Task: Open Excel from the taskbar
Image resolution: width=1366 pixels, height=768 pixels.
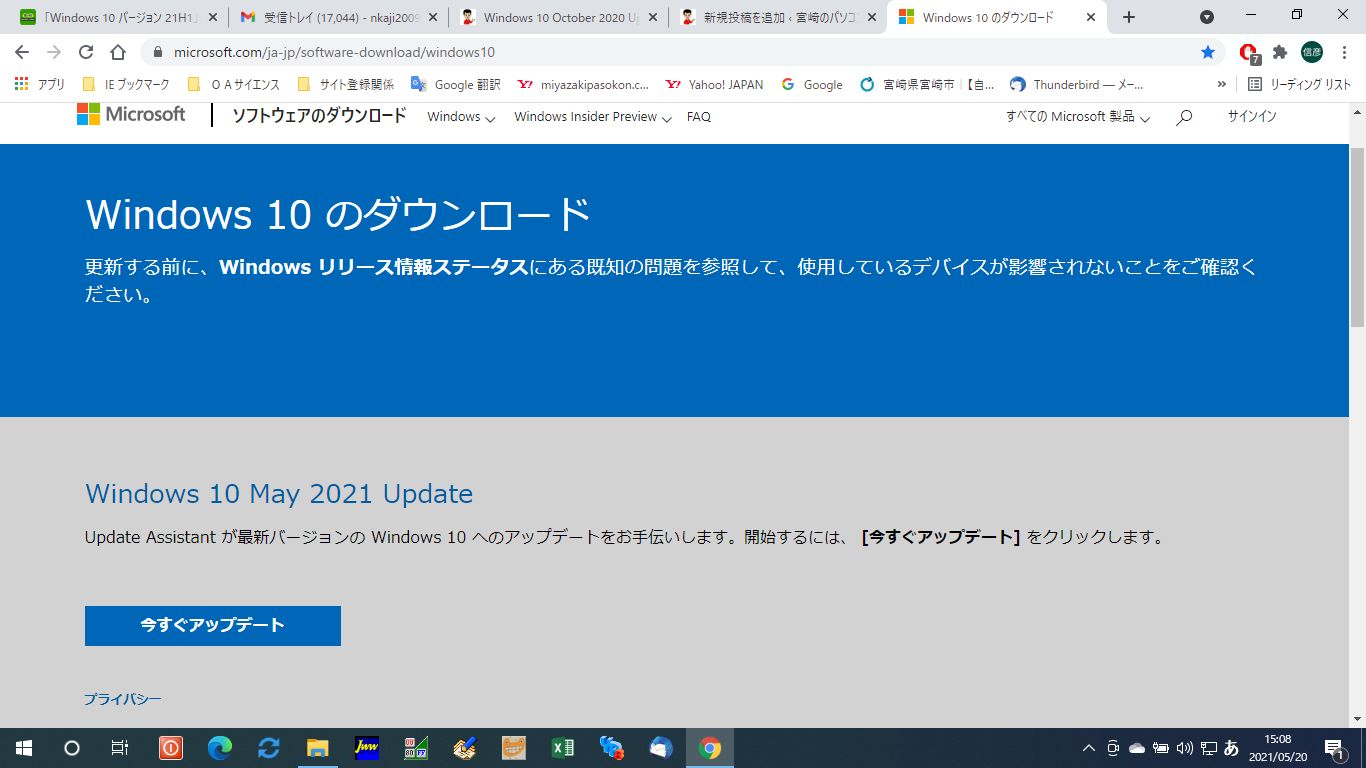Action: [563, 748]
